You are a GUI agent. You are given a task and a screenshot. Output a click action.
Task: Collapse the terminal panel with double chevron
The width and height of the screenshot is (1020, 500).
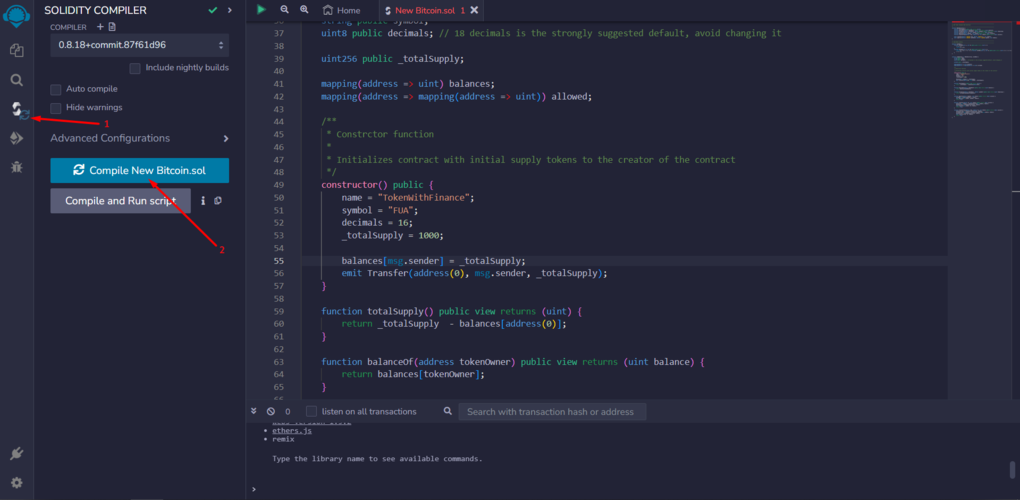255,411
